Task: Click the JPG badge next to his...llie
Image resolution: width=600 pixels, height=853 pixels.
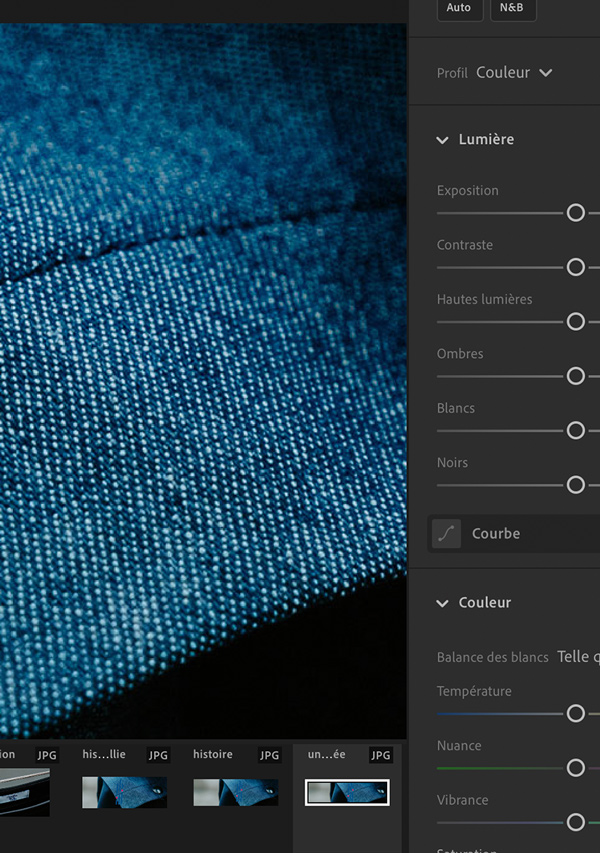Action: click(158, 755)
